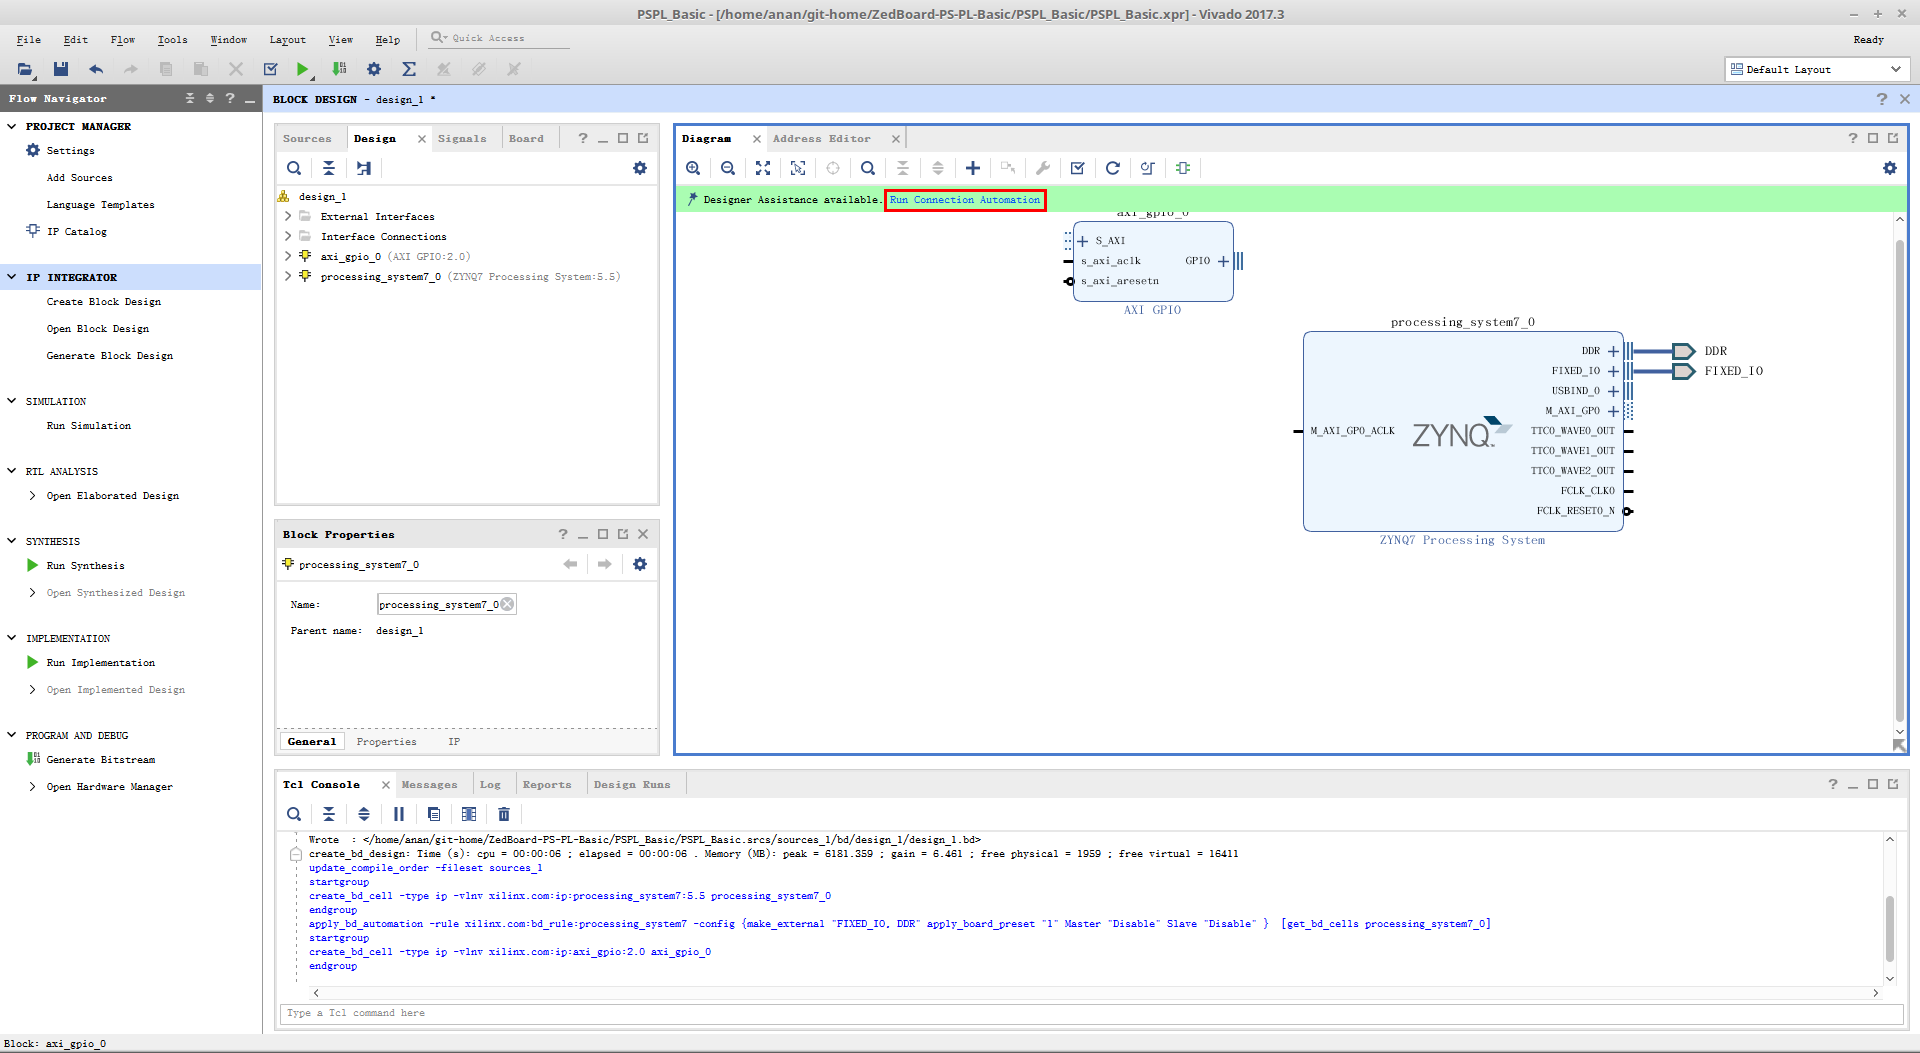
Task: Regenerate layout in Diagram toolbar
Action: 1113,168
